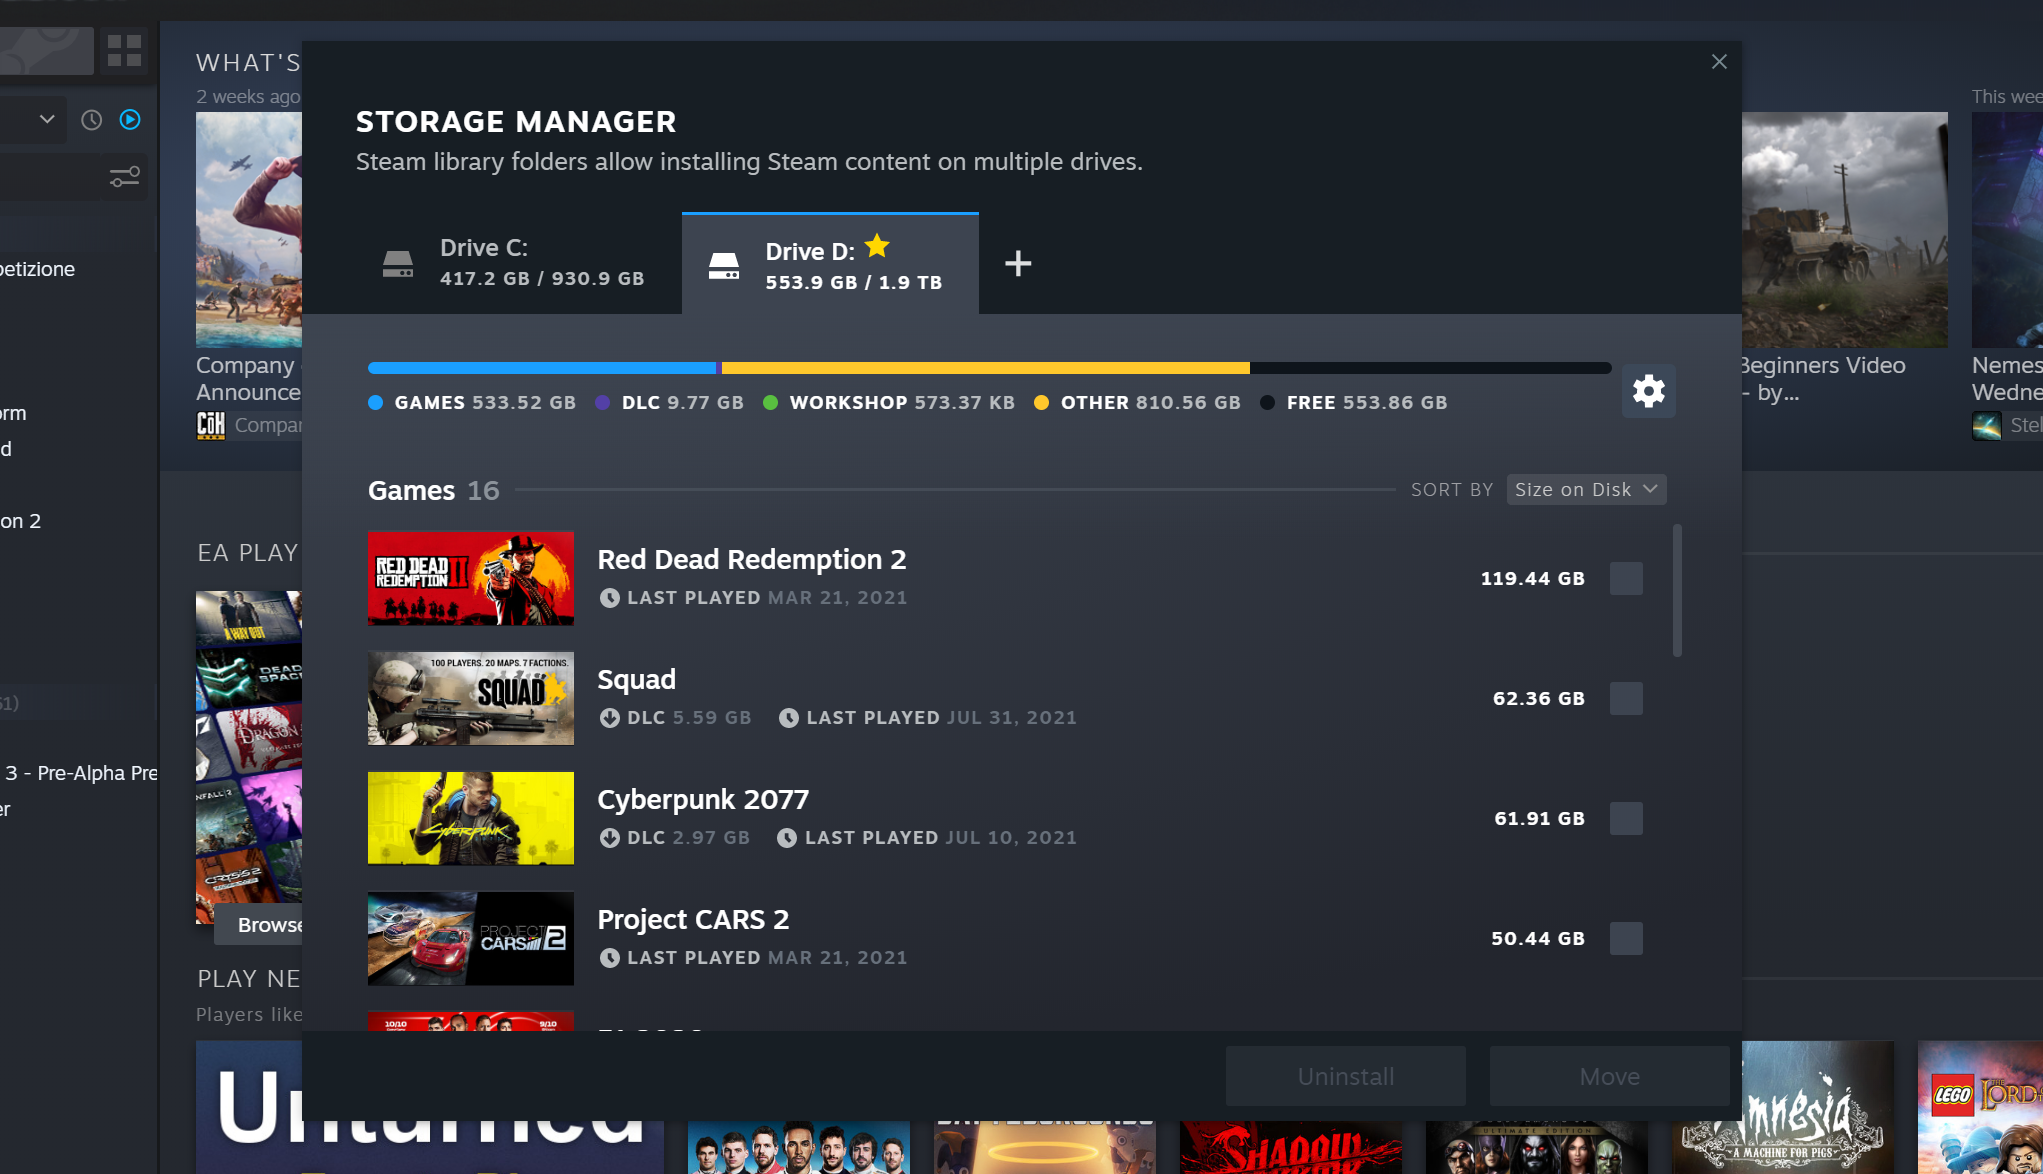Image resolution: width=2043 pixels, height=1174 pixels.
Task: Expand the library collection dropdown chevron in sidebar
Action: pyautogui.click(x=47, y=120)
